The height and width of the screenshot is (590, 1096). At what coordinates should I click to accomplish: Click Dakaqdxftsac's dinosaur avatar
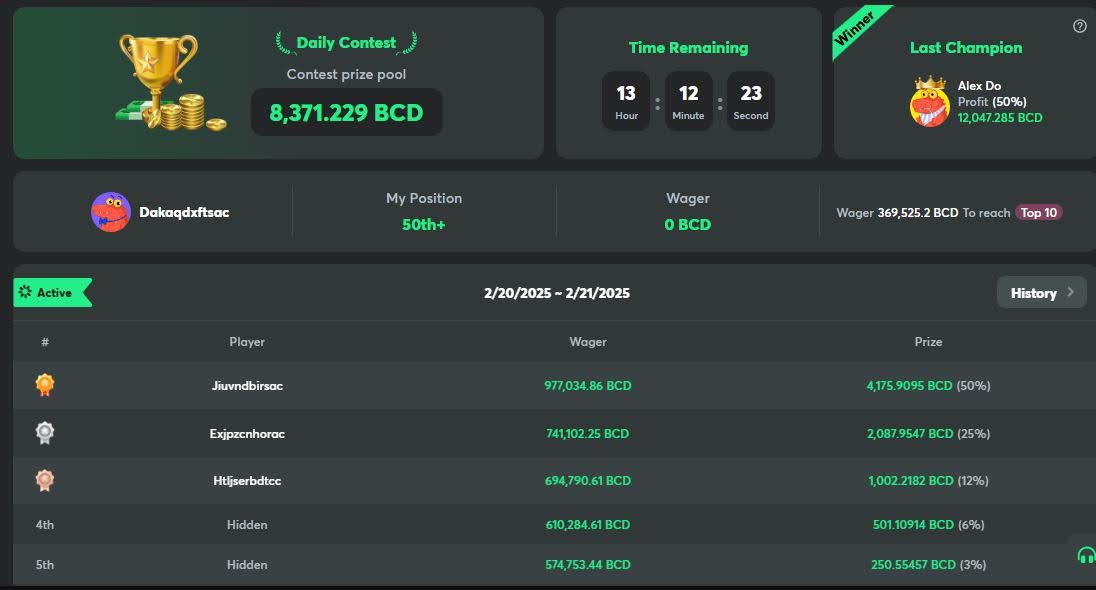[111, 212]
